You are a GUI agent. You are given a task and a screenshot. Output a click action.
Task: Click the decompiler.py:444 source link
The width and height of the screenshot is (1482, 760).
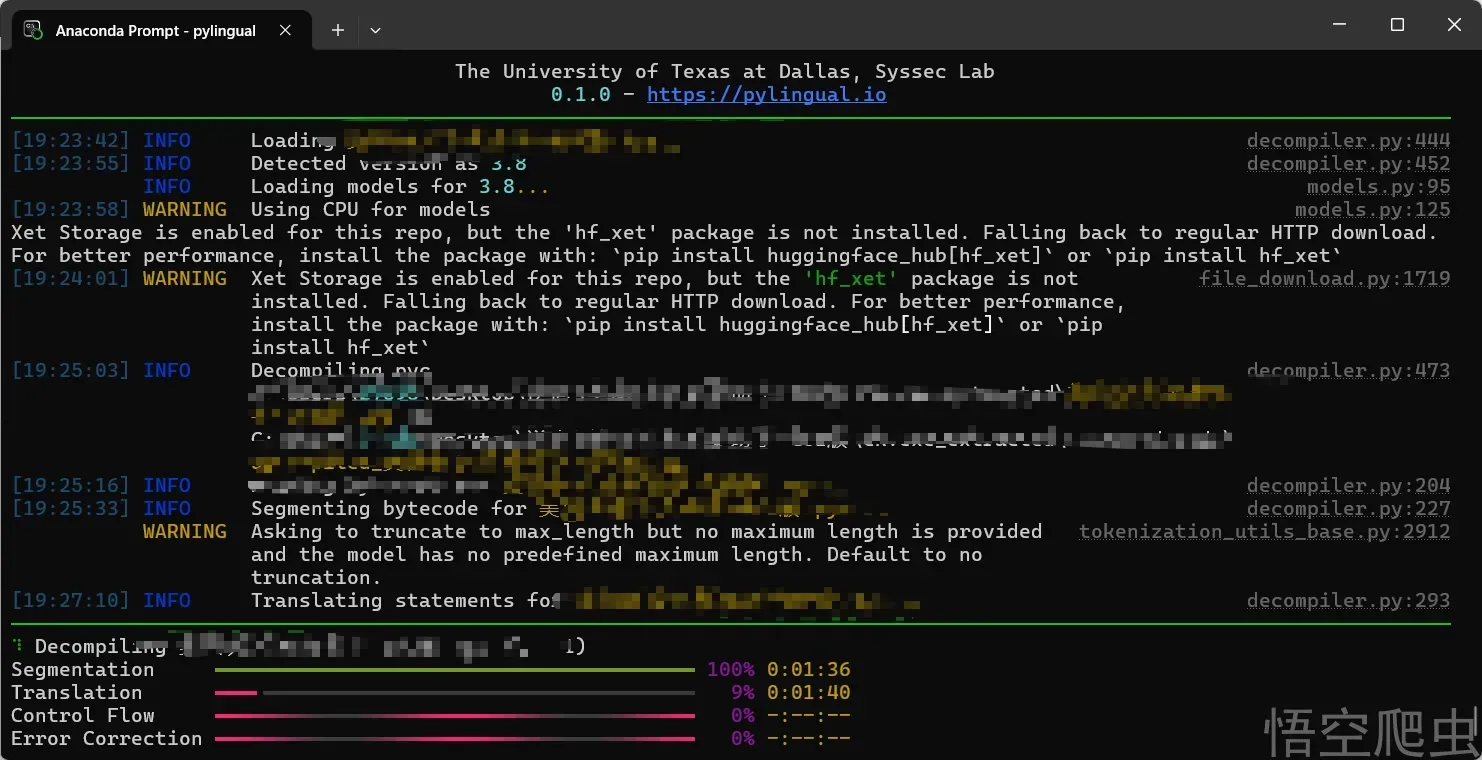[x=1347, y=141]
